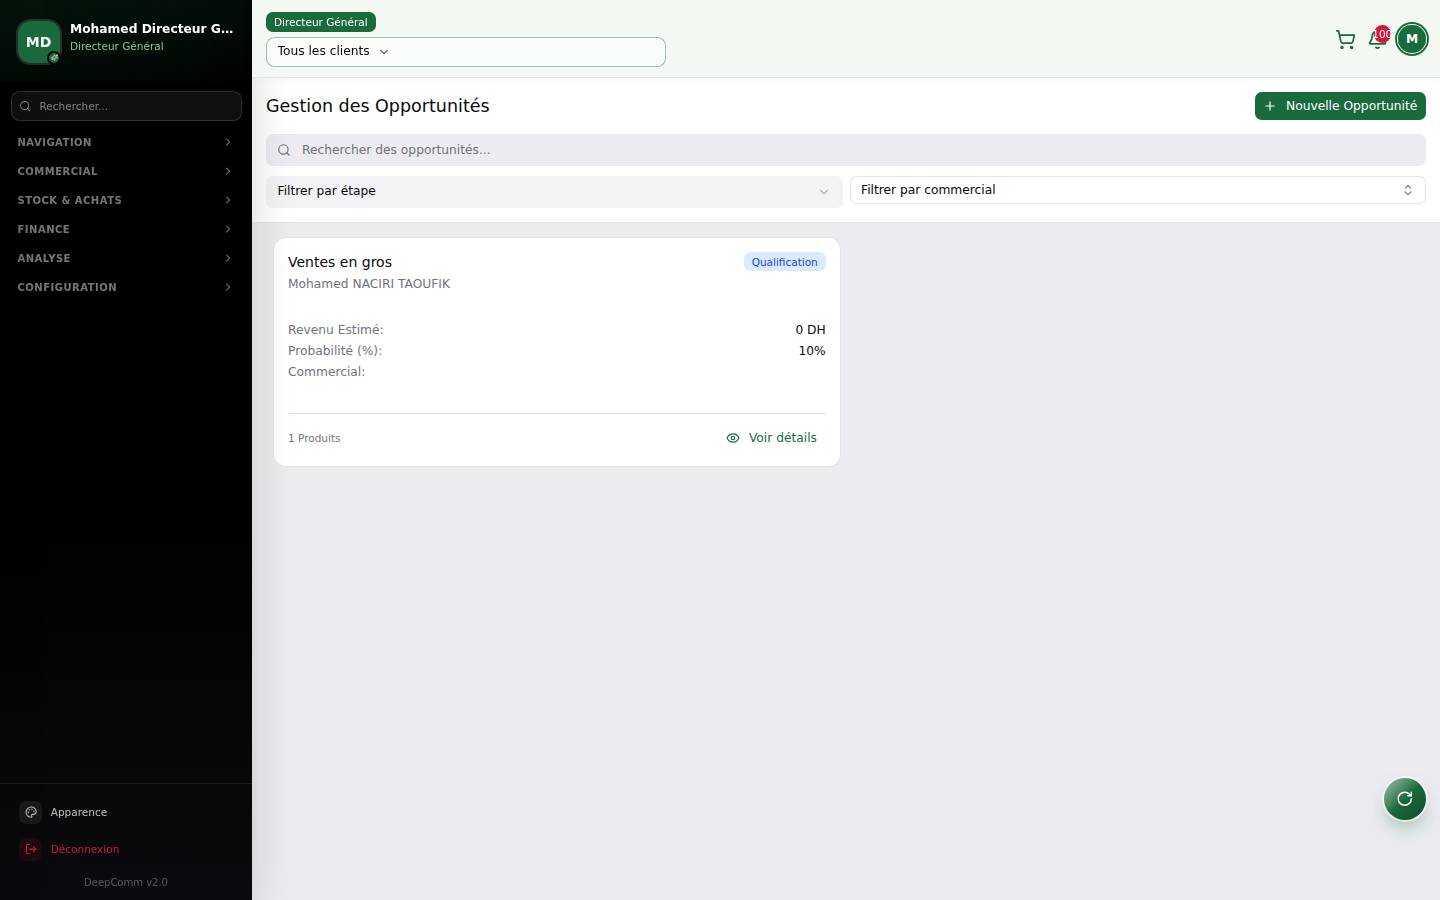Expand the STOCK & ACHATS section
1440x900 pixels.
tap(126, 200)
